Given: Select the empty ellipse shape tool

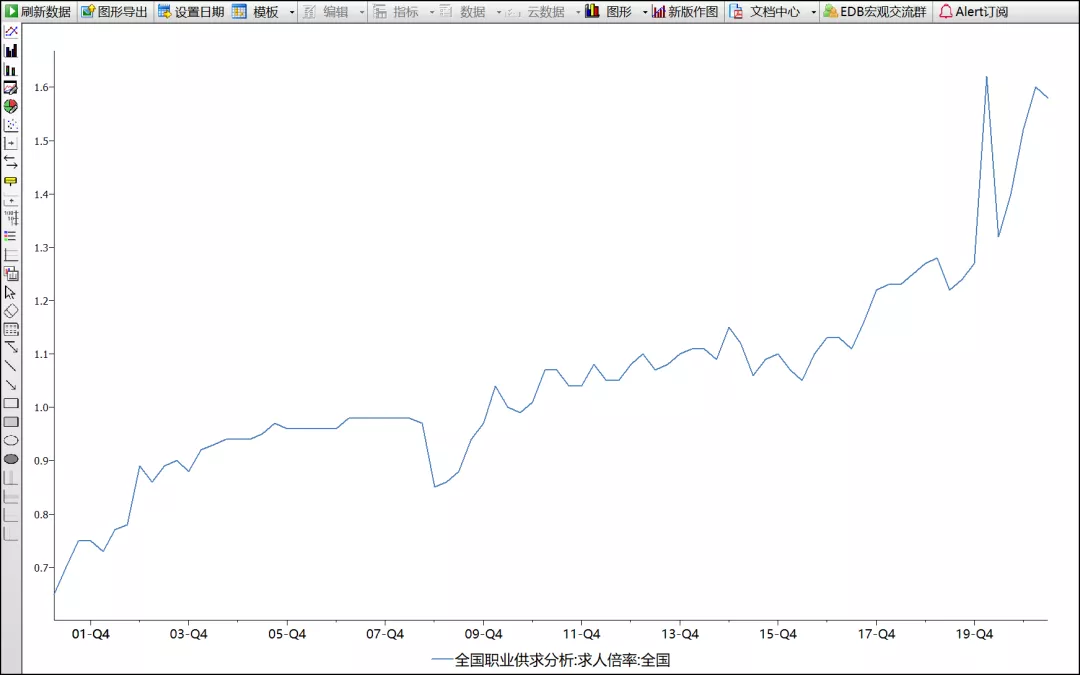Looking at the screenshot, I should (11, 440).
